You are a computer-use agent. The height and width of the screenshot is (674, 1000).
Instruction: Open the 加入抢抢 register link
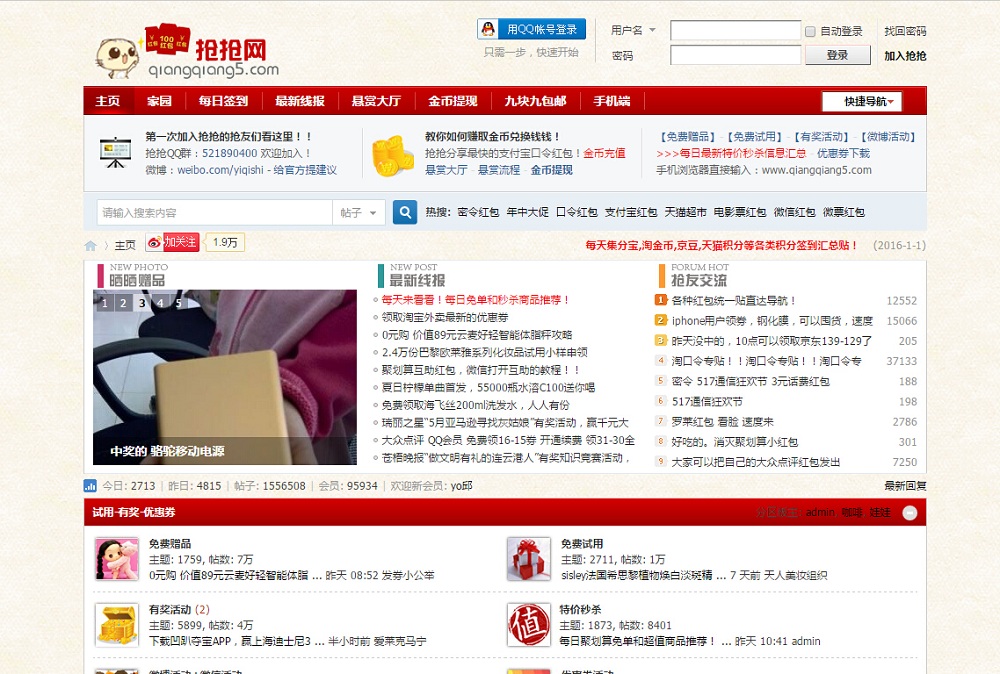click(x=905, y=56)
